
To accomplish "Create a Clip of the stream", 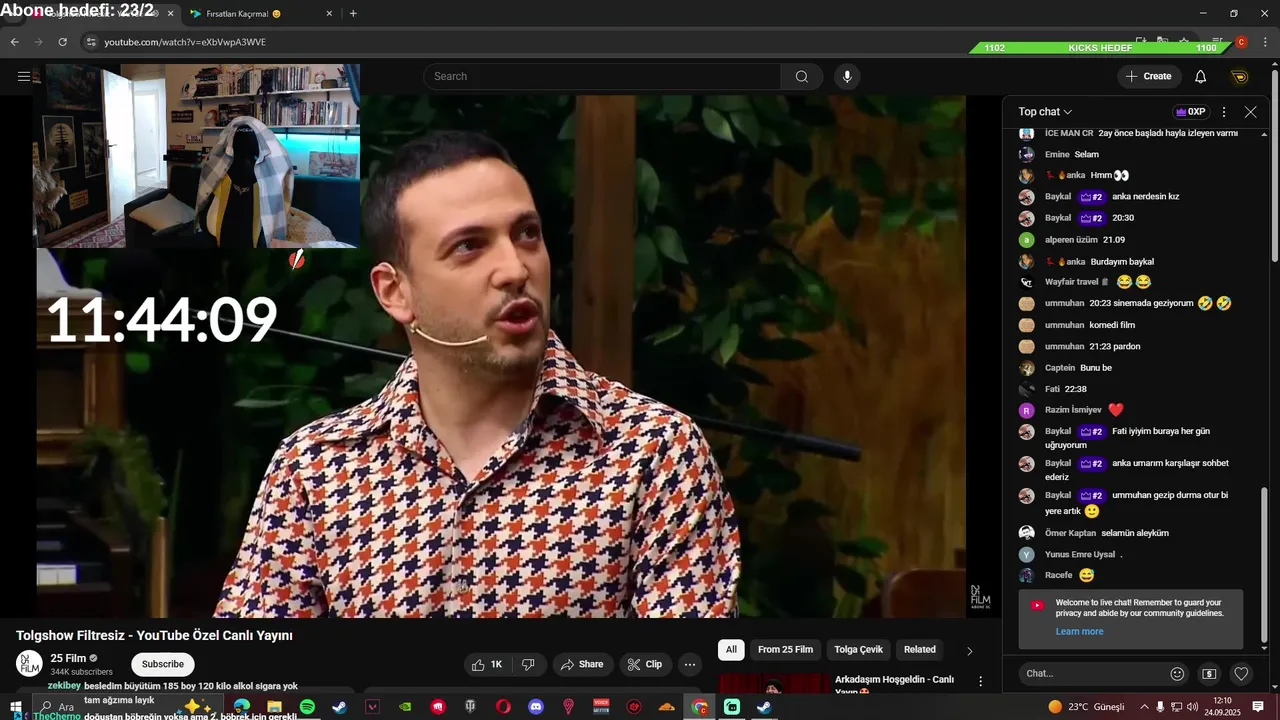I will pyautogui.click(x=645, y=664).
